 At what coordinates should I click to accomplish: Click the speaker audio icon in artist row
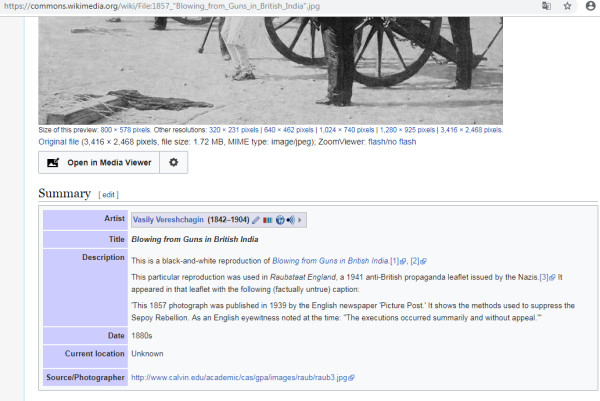tap(290, 220)
